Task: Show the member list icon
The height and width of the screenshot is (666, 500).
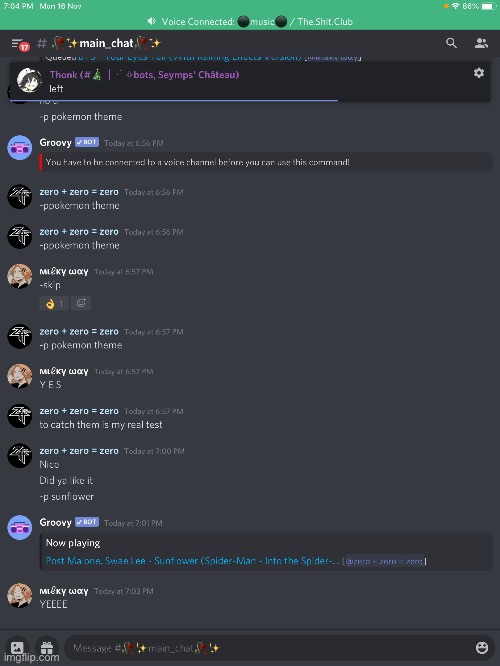Action: click(x=481, y=43)
